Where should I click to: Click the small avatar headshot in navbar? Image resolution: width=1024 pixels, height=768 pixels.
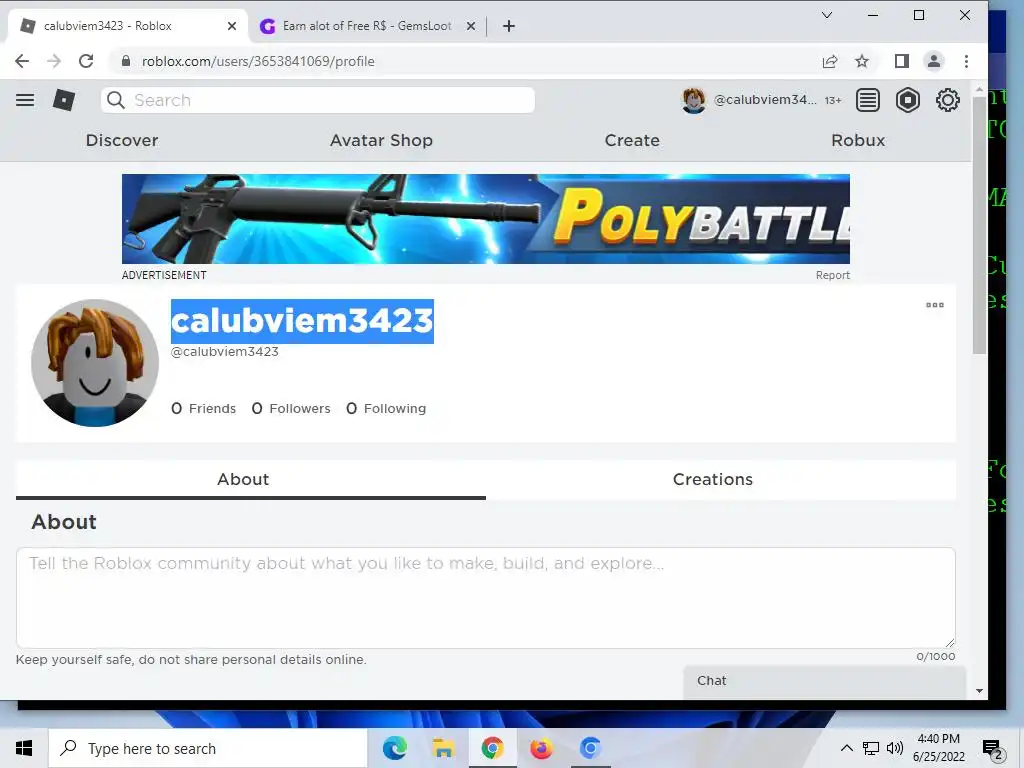(694, 100)
